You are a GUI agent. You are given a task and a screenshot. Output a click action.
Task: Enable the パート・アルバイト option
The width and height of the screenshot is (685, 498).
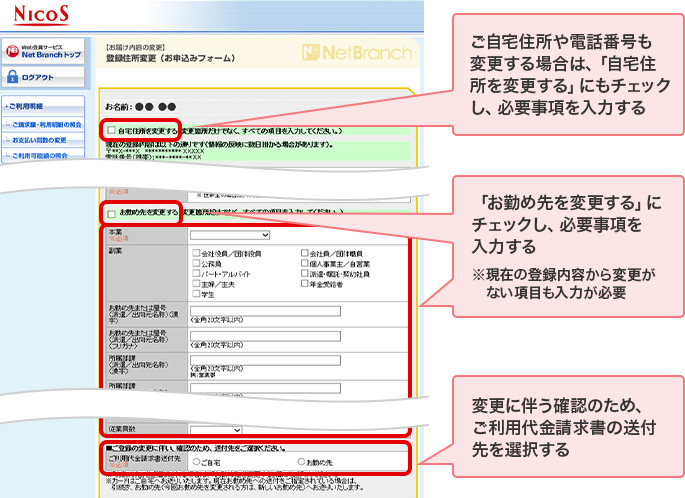[x=196, y=274]
